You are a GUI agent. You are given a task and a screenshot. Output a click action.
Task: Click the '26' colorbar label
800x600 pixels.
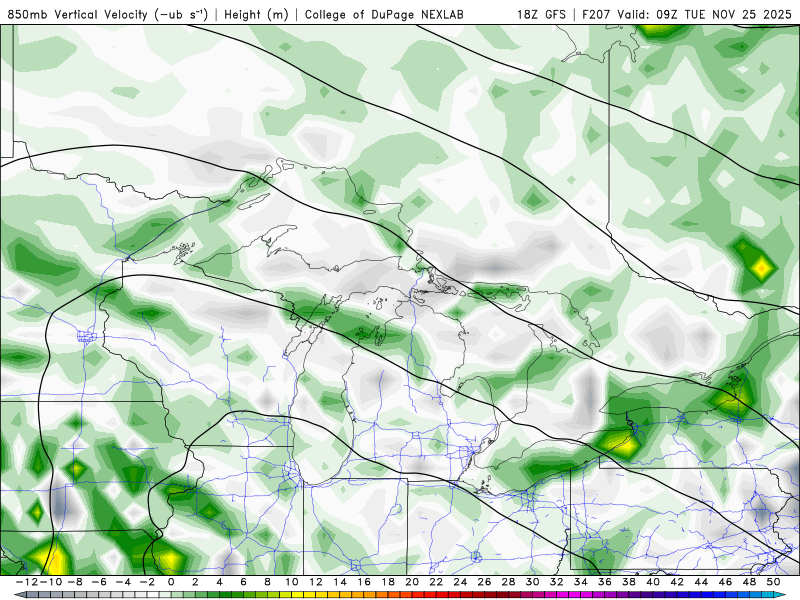click(484, 582)
